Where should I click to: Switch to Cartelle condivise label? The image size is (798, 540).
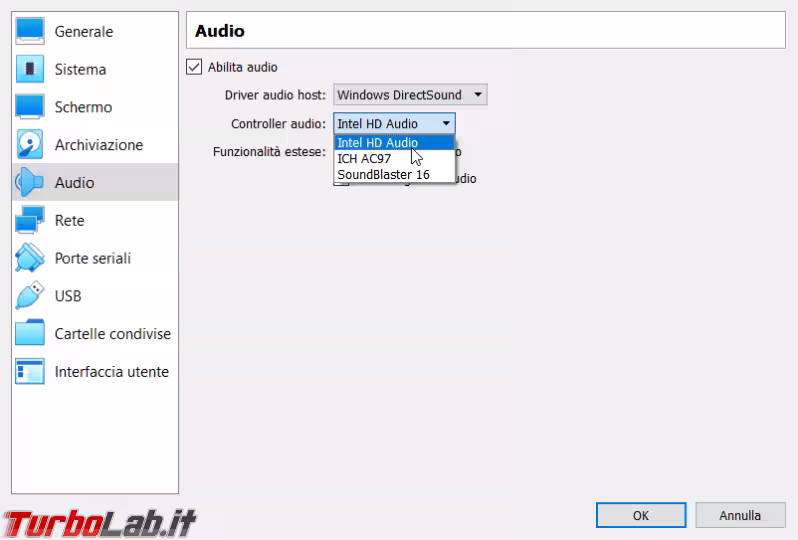click(x=112, y=334)
